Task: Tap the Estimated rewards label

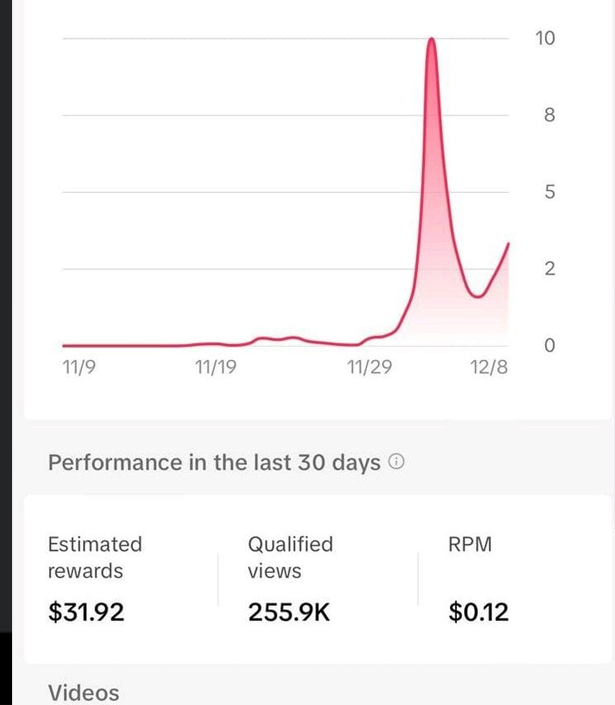Action: [x=95, y=557]
